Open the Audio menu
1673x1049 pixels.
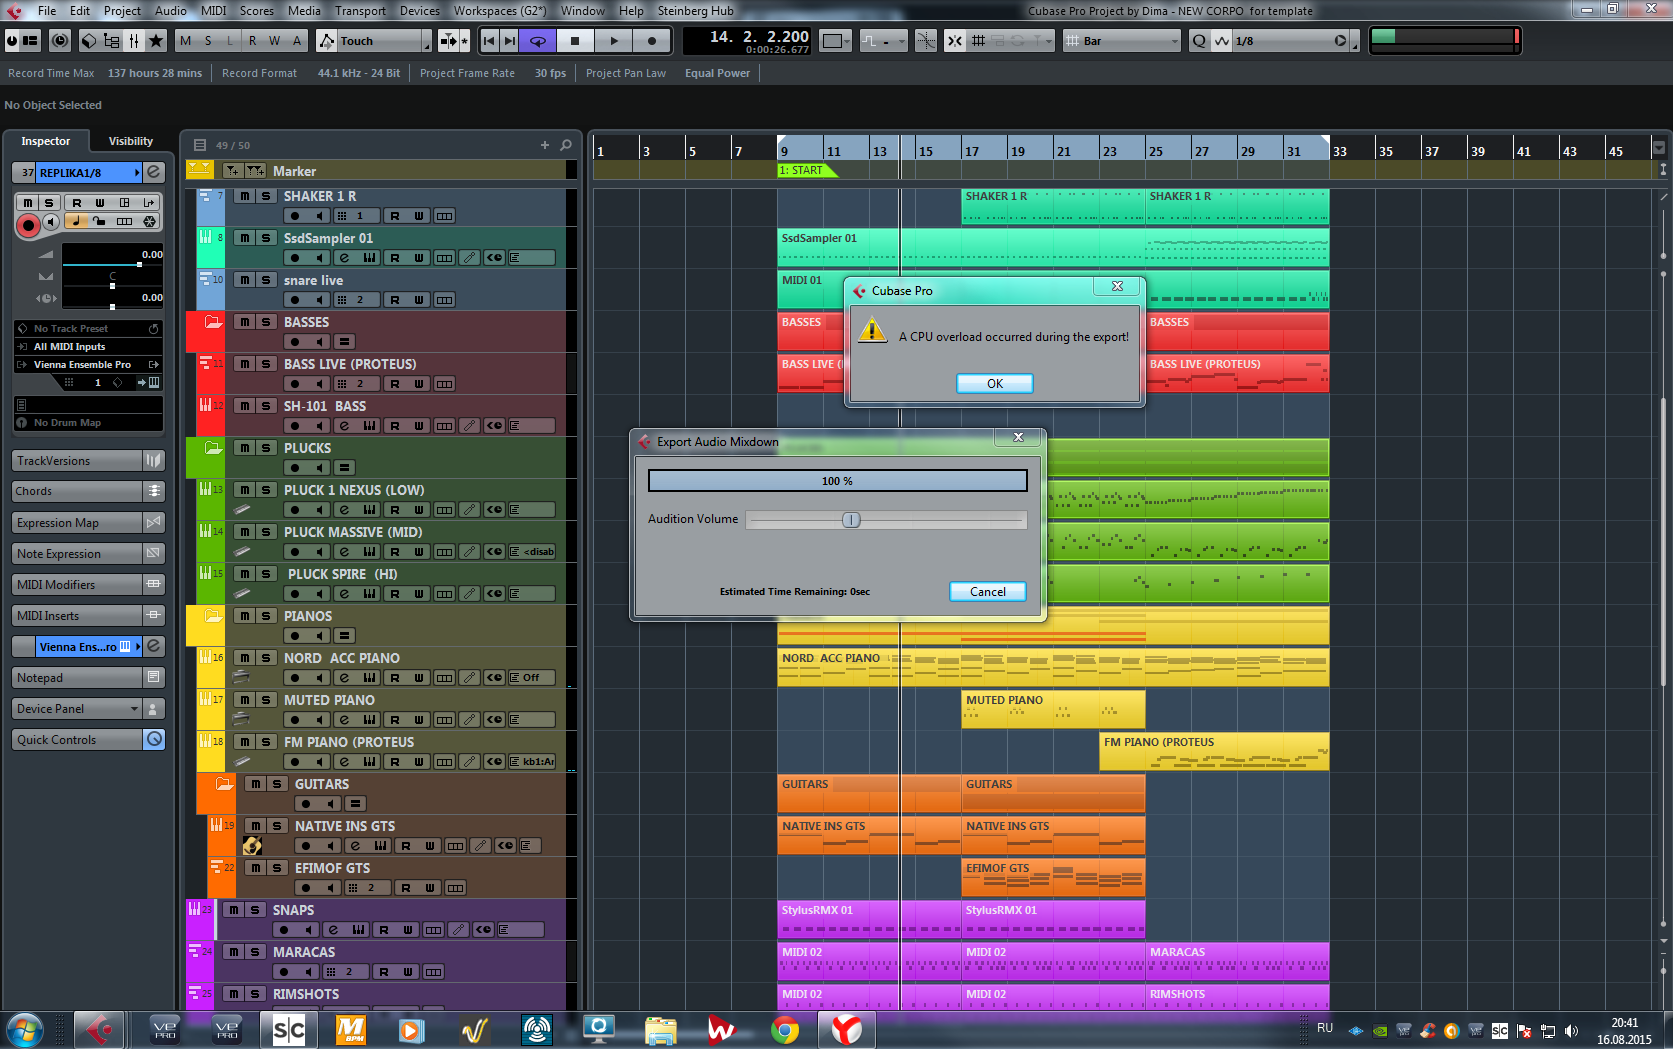tap(170, 11)
